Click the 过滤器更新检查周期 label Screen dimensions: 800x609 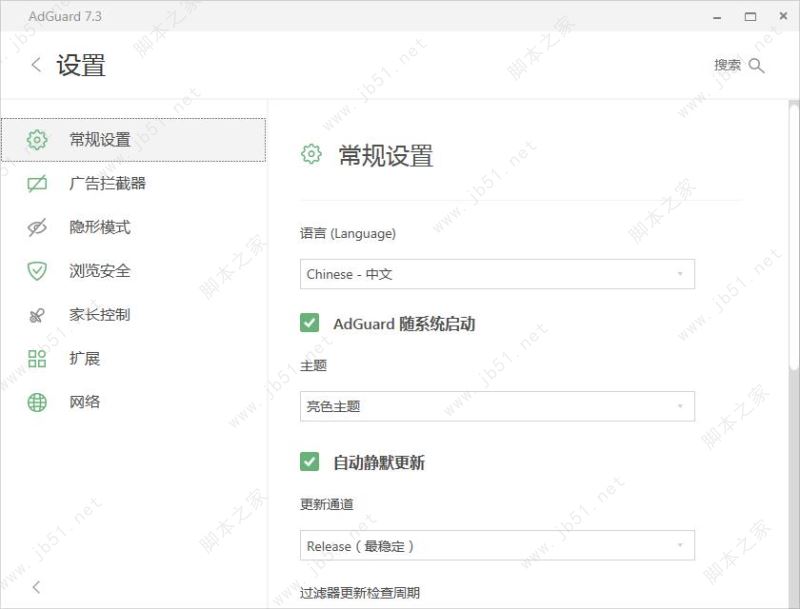pos(360,593)
